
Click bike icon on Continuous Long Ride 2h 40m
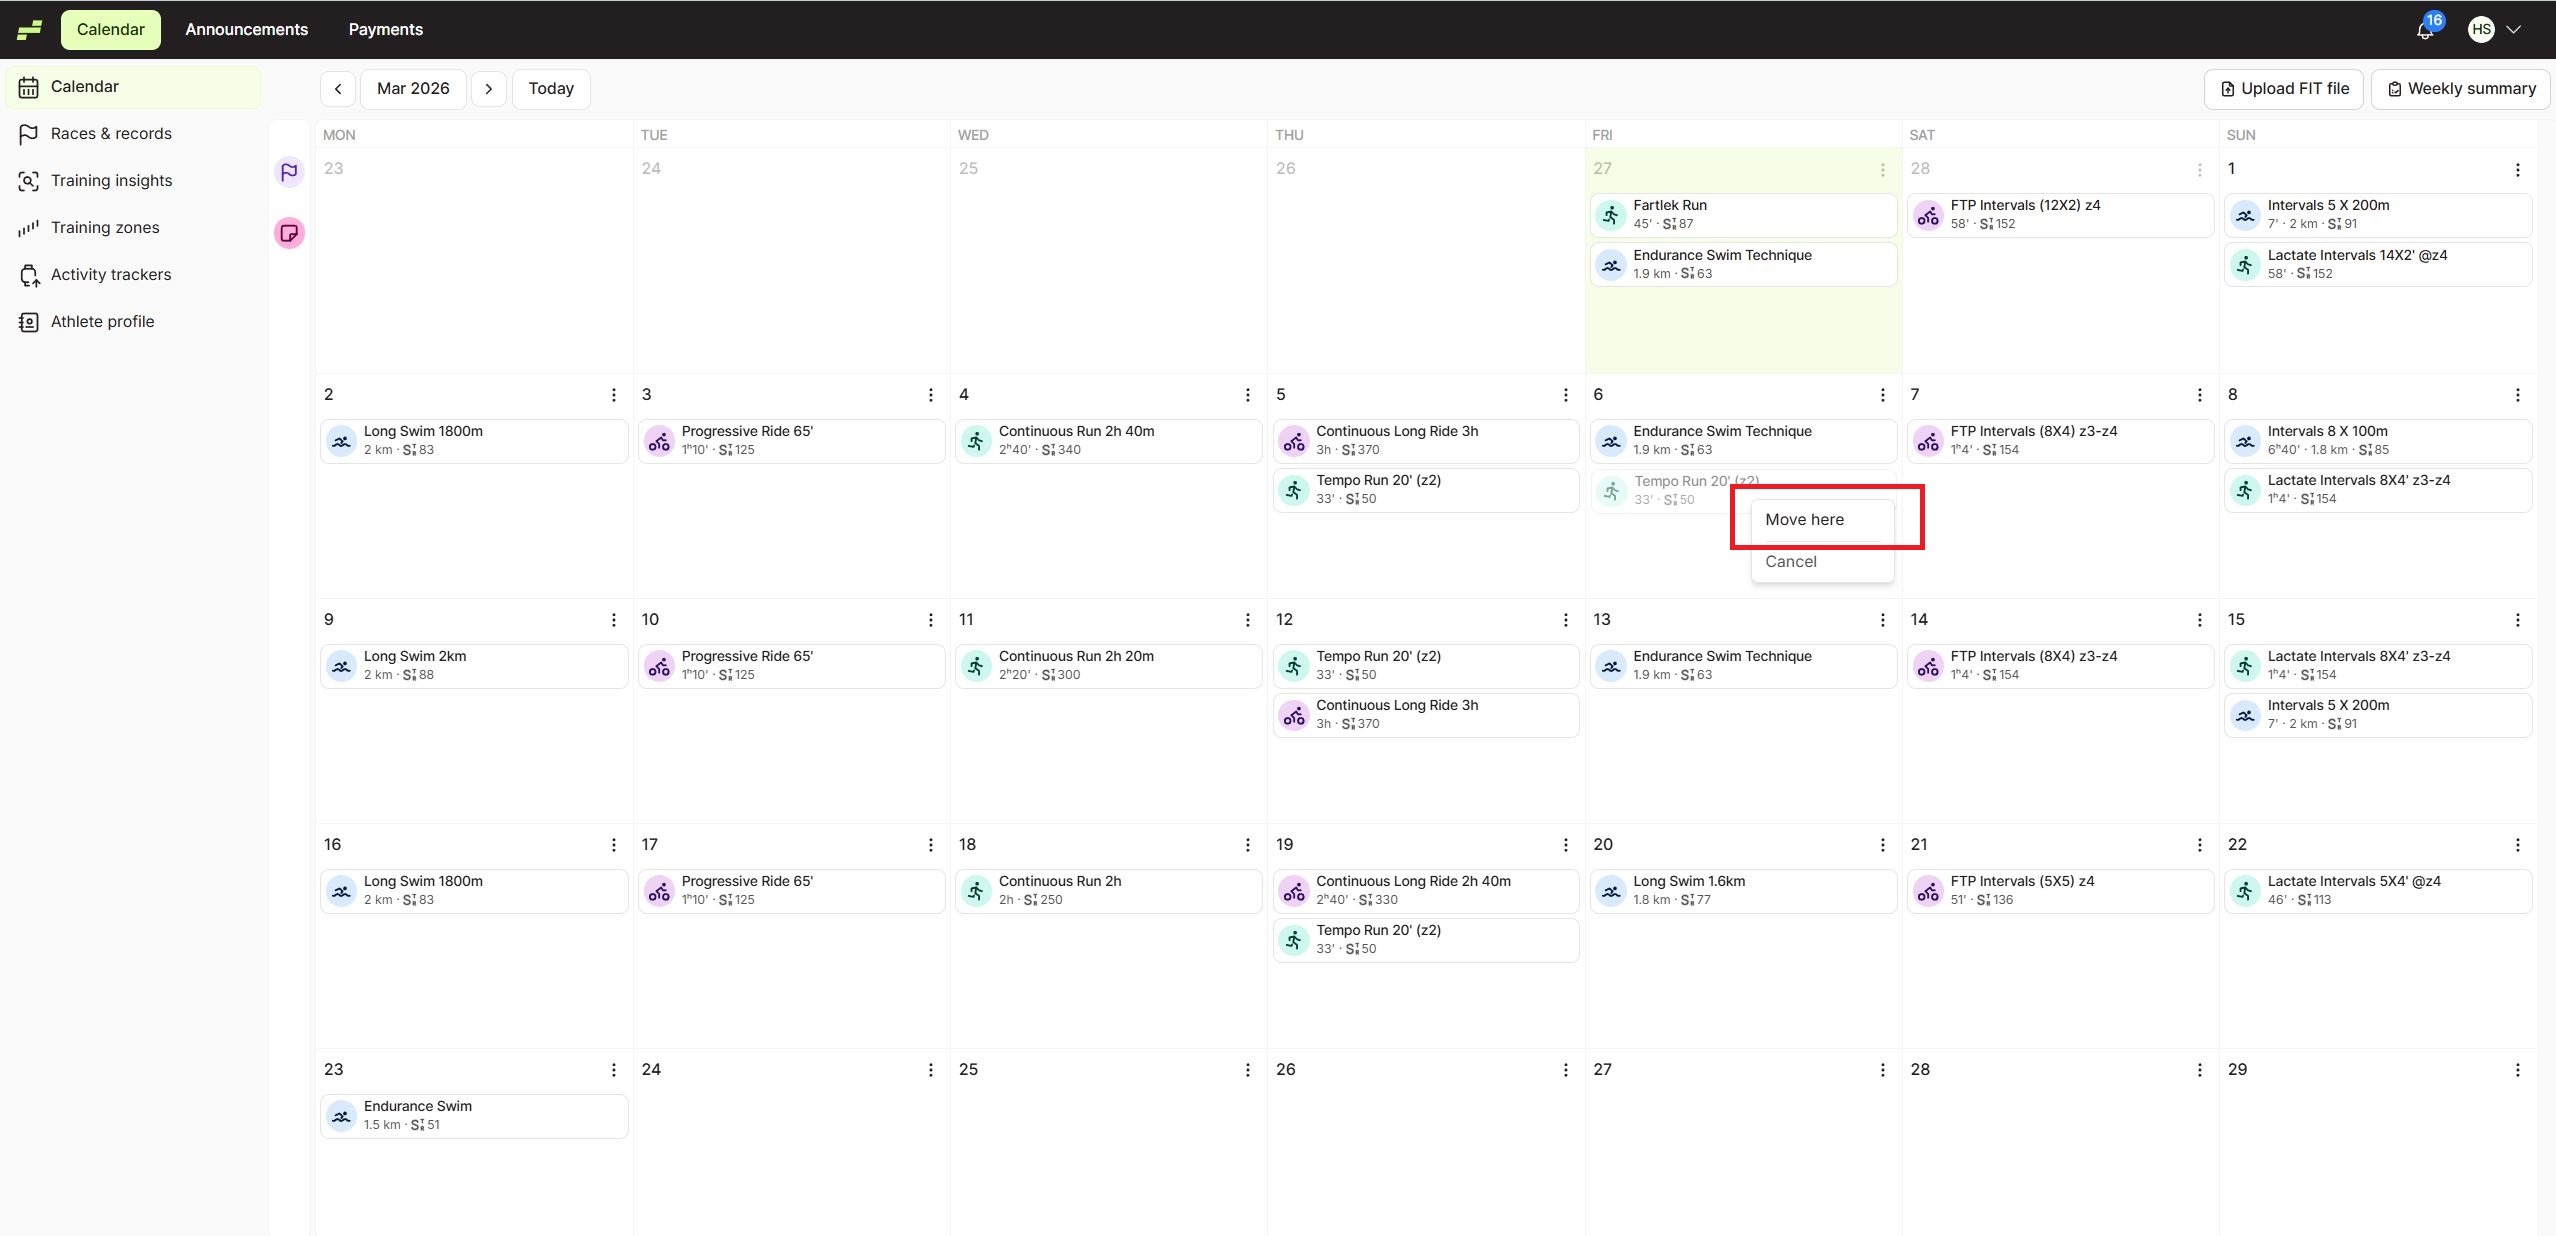tap(1294, 891)
